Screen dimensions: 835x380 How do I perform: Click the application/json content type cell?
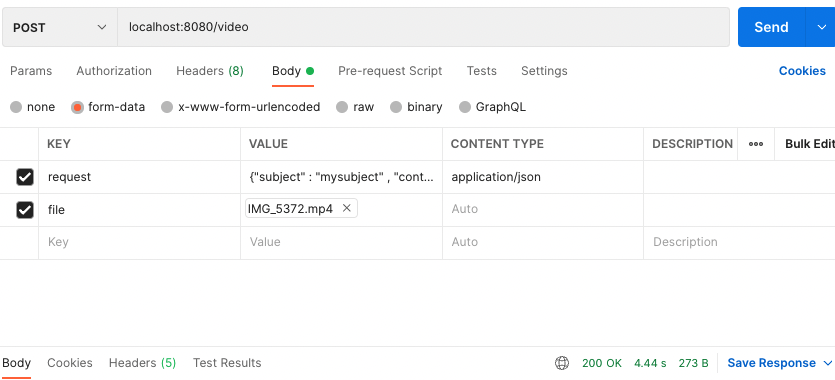543,177
